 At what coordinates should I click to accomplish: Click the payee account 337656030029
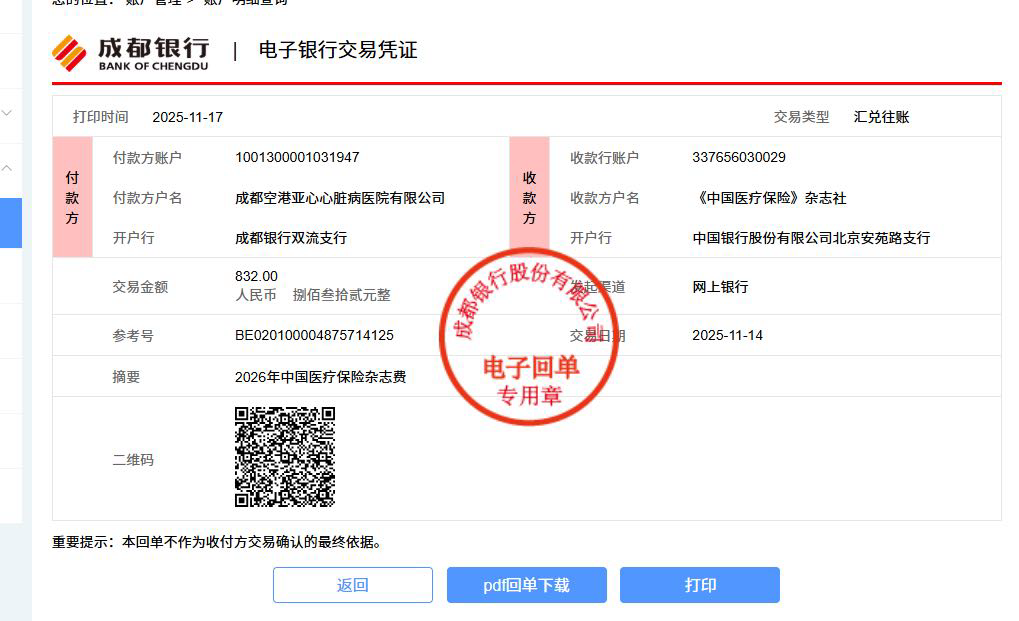[739, 157]
